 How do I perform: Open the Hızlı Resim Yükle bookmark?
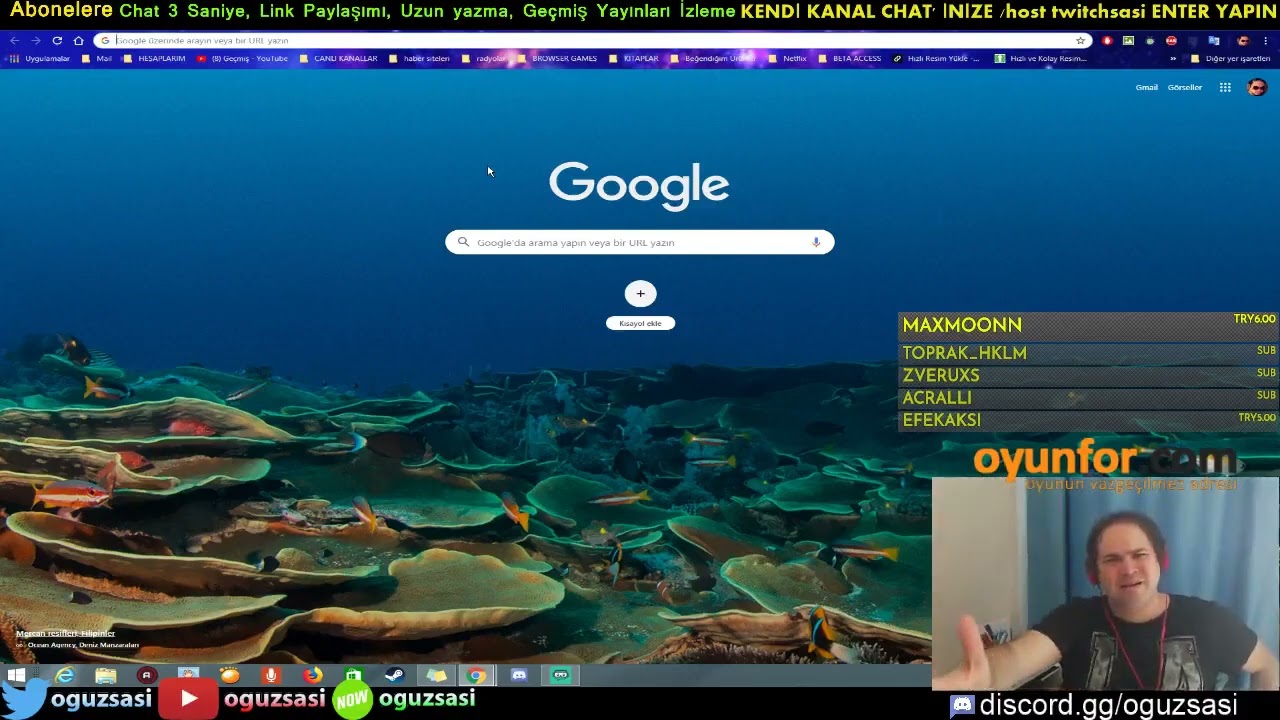937,58
